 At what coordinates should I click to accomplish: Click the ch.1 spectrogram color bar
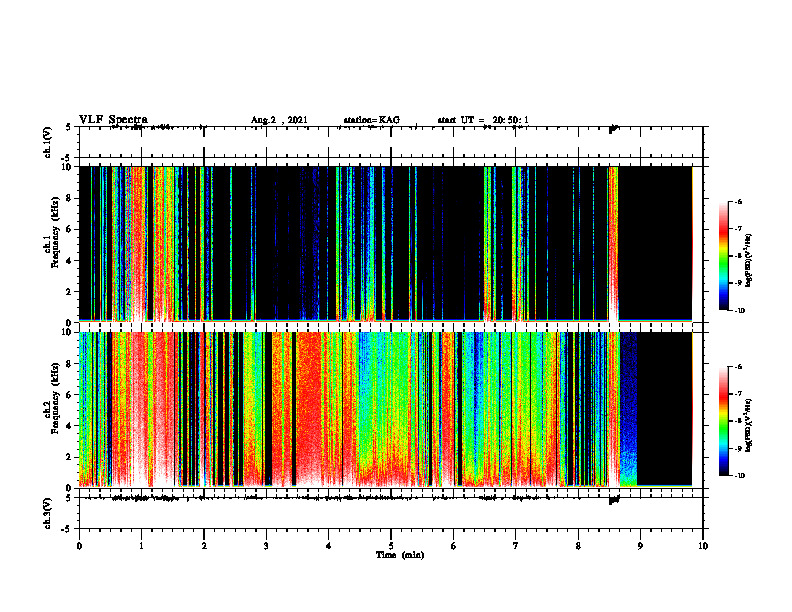pyautogui.click(x=724, y=256)
